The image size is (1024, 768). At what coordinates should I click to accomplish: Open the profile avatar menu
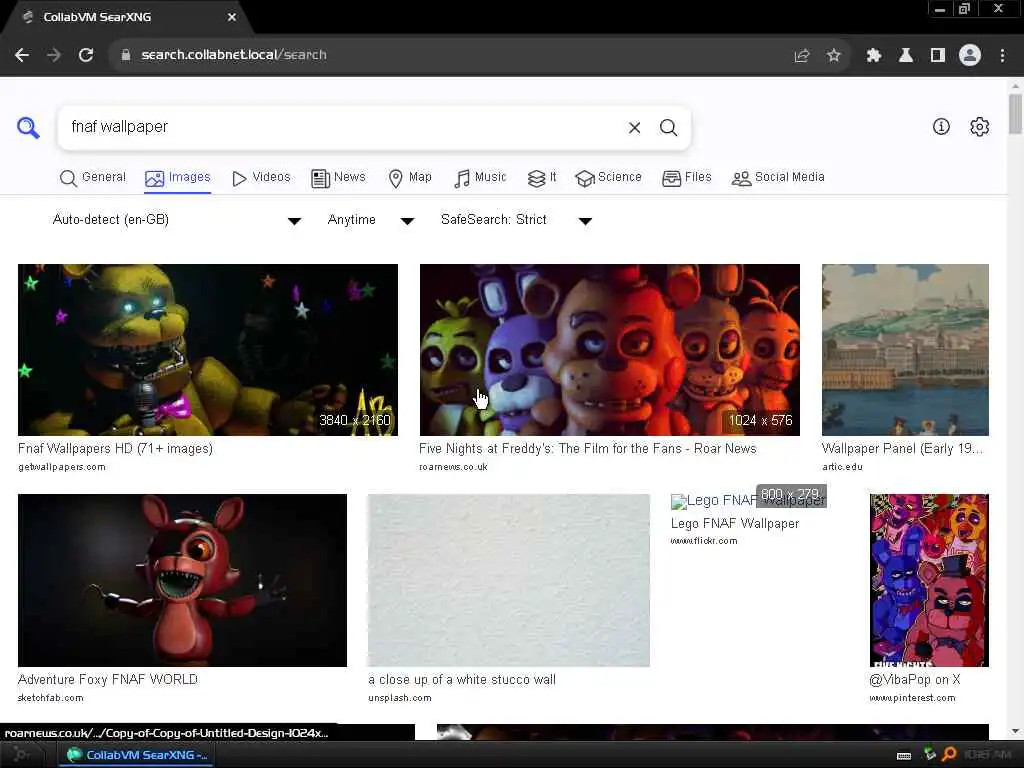pyautogui.click(x=970, y=55)
